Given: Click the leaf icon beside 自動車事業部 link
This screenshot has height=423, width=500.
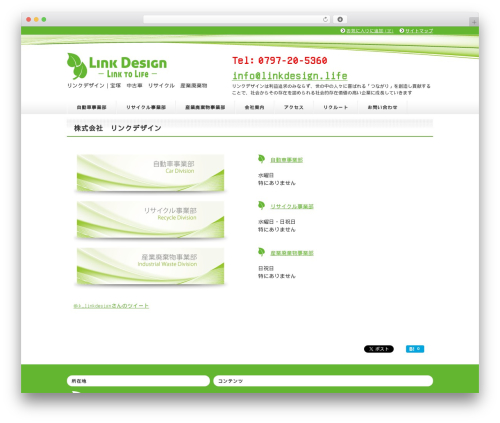Looking at the screenshot, I should 262,159.
